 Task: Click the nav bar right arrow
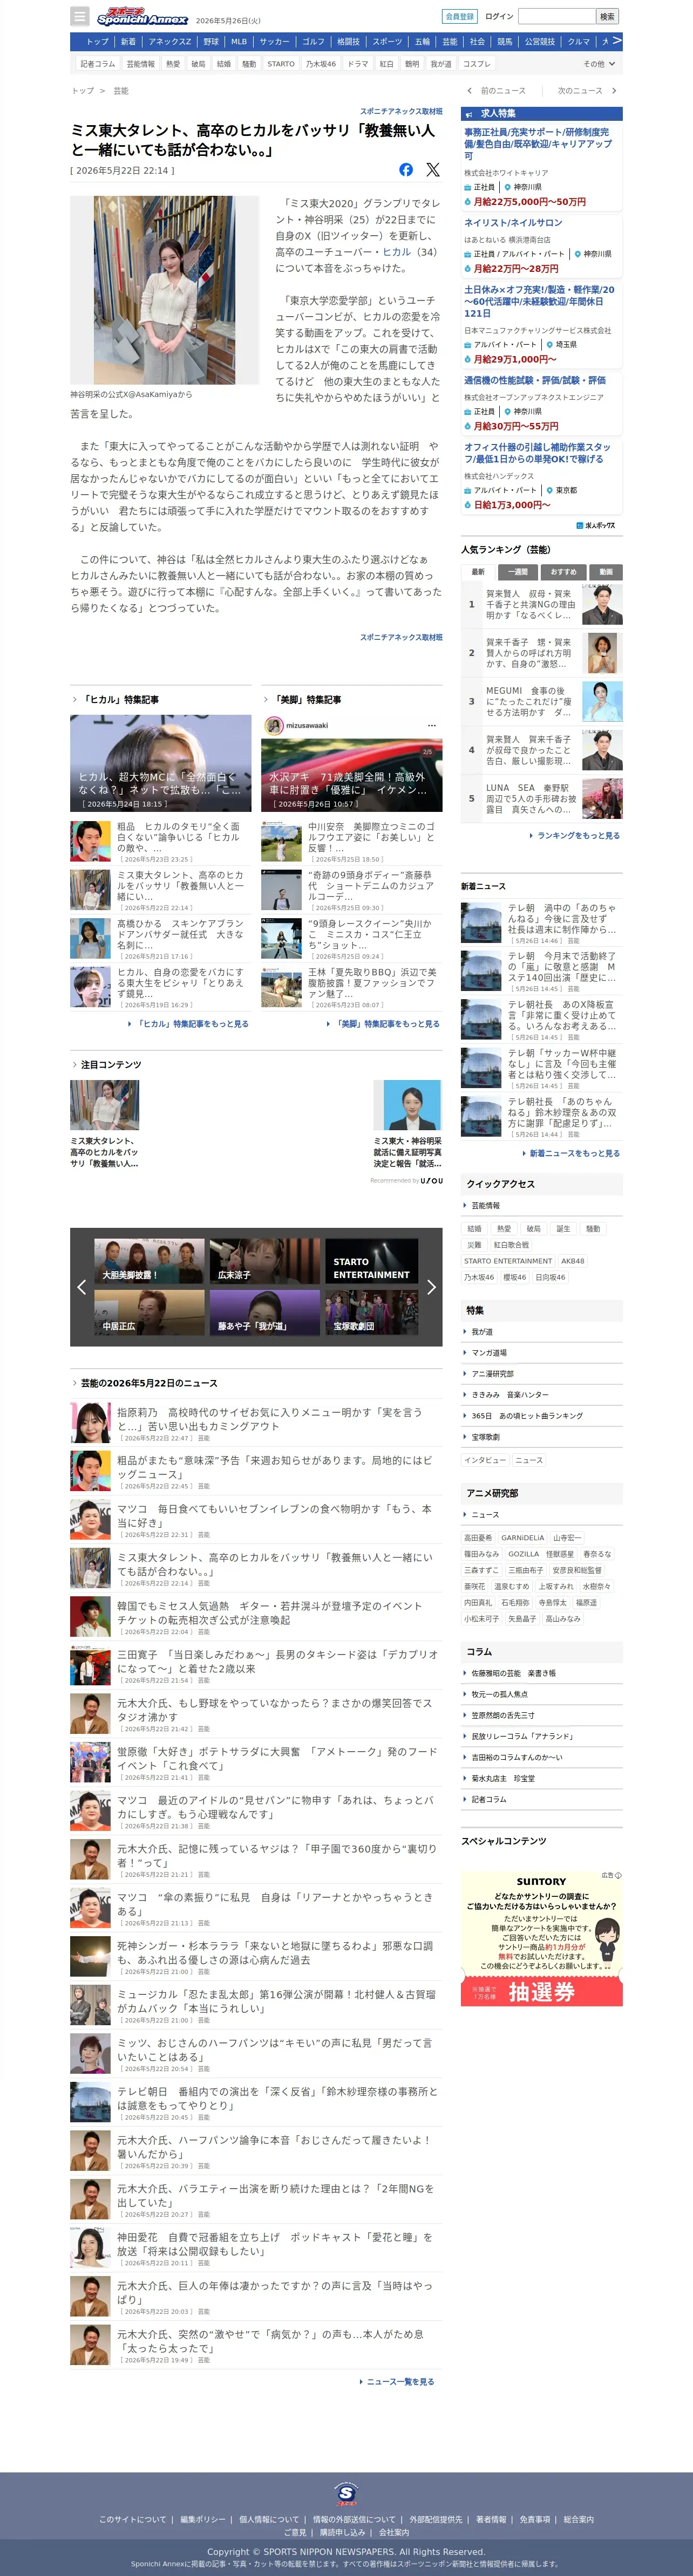616,41
